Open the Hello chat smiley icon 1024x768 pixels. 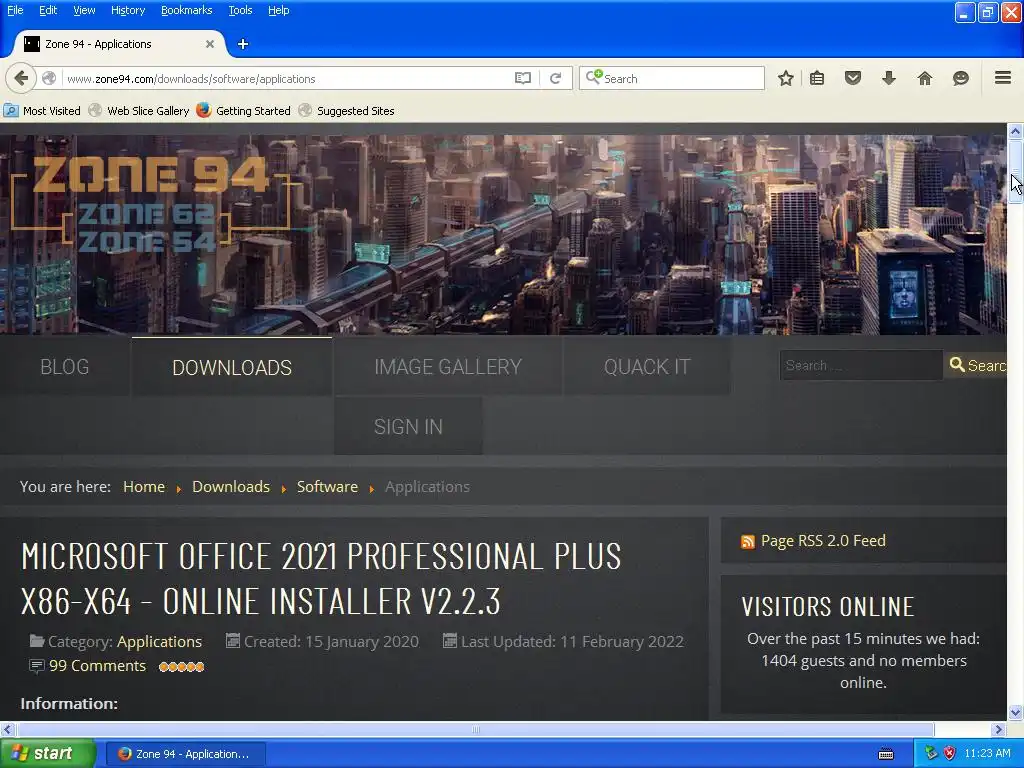pyautogui.click(x=961, y=78)
